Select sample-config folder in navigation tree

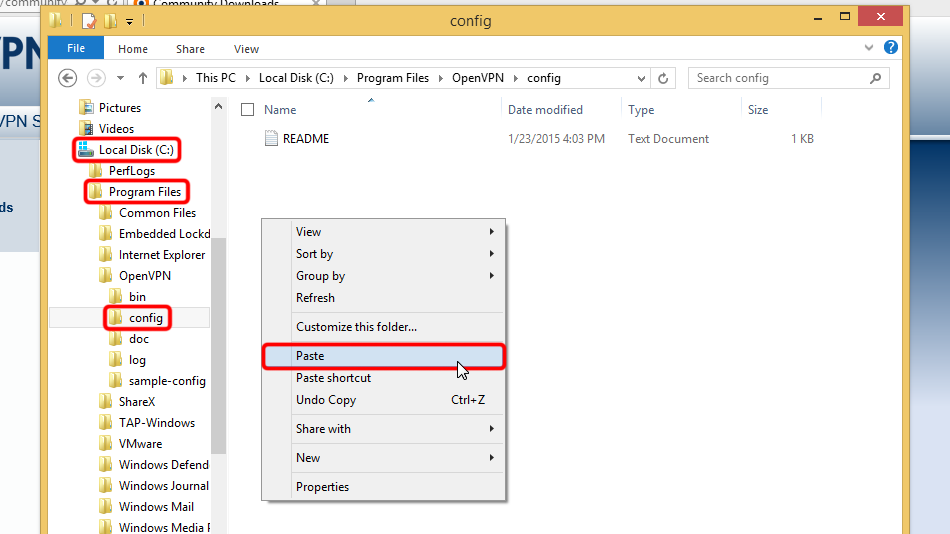[x=166, y=381]
